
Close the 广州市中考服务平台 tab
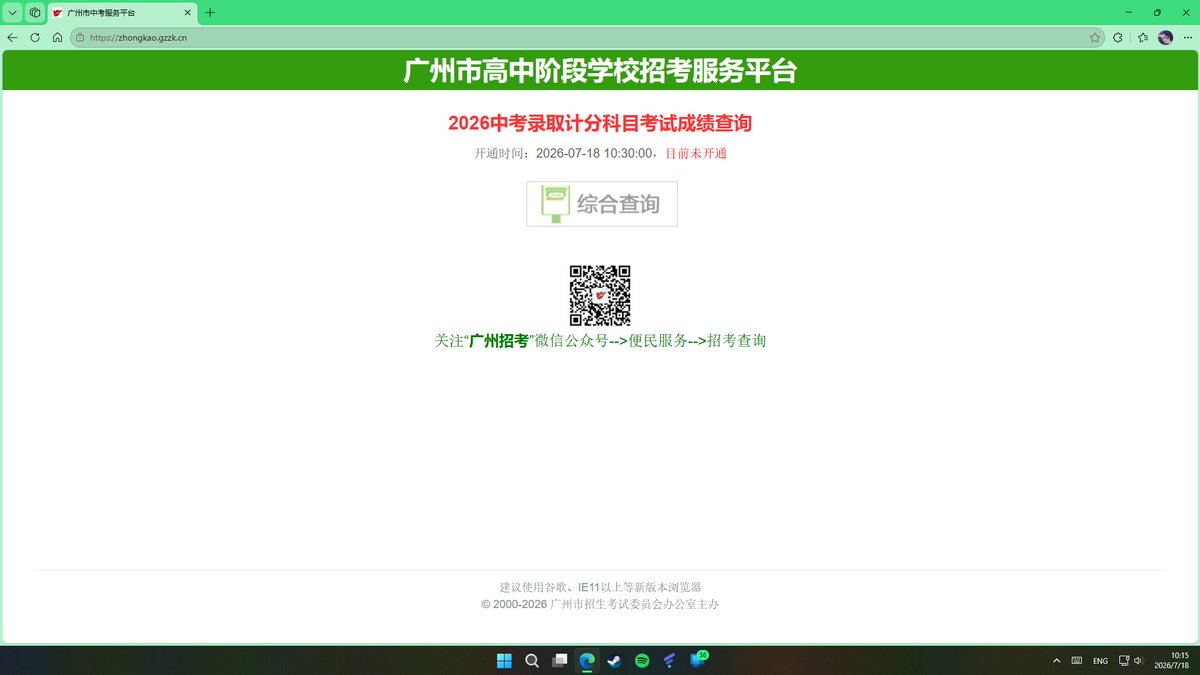pos(187,13)
